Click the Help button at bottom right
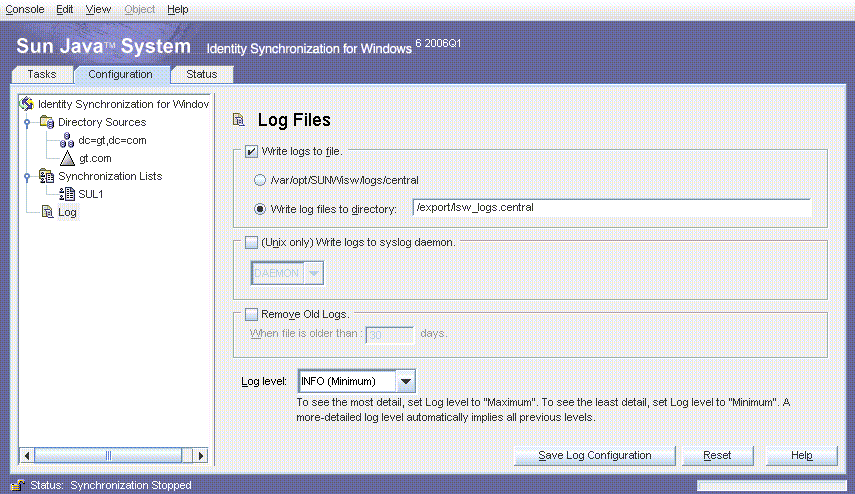 coord(802,455)
